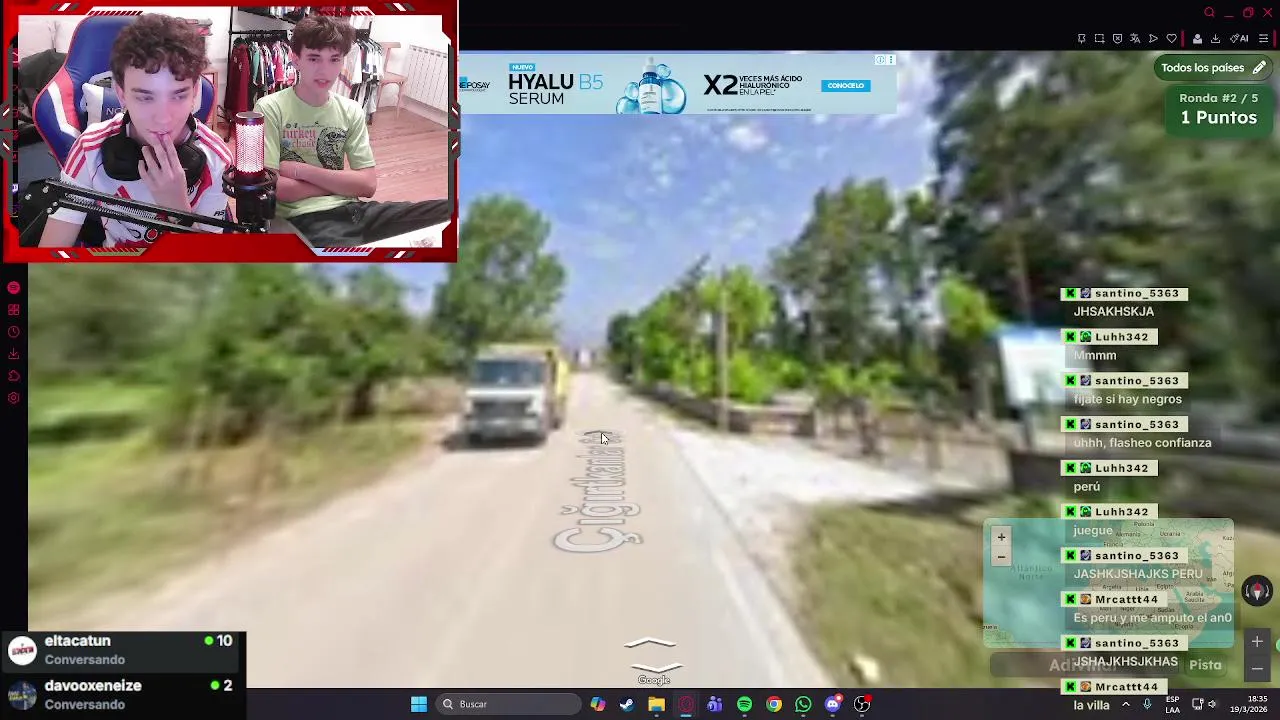This screenshot has height=720, width=1280.
Task: Click the pencil icon beside Todos los países
Action: (x=1259, y=68)
